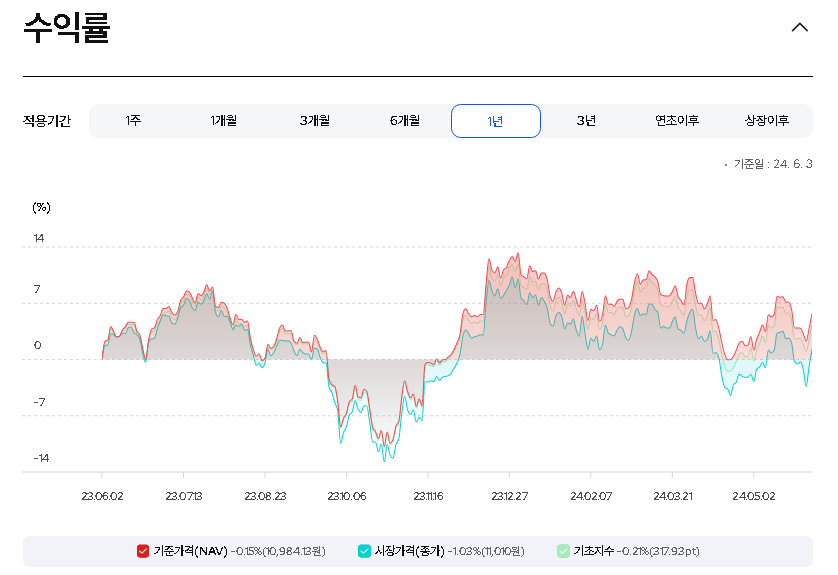Click the 14 y-axis value
The height and width of the screenshot is (575, 838).
point(38,238)
